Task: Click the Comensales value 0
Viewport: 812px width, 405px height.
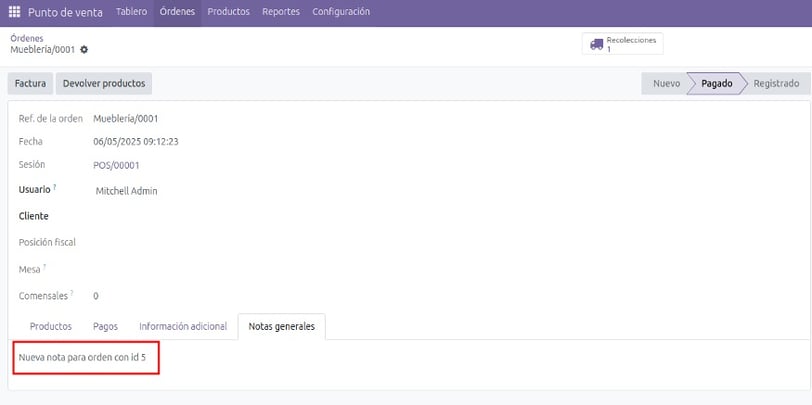Action: (x=96, y=296)
